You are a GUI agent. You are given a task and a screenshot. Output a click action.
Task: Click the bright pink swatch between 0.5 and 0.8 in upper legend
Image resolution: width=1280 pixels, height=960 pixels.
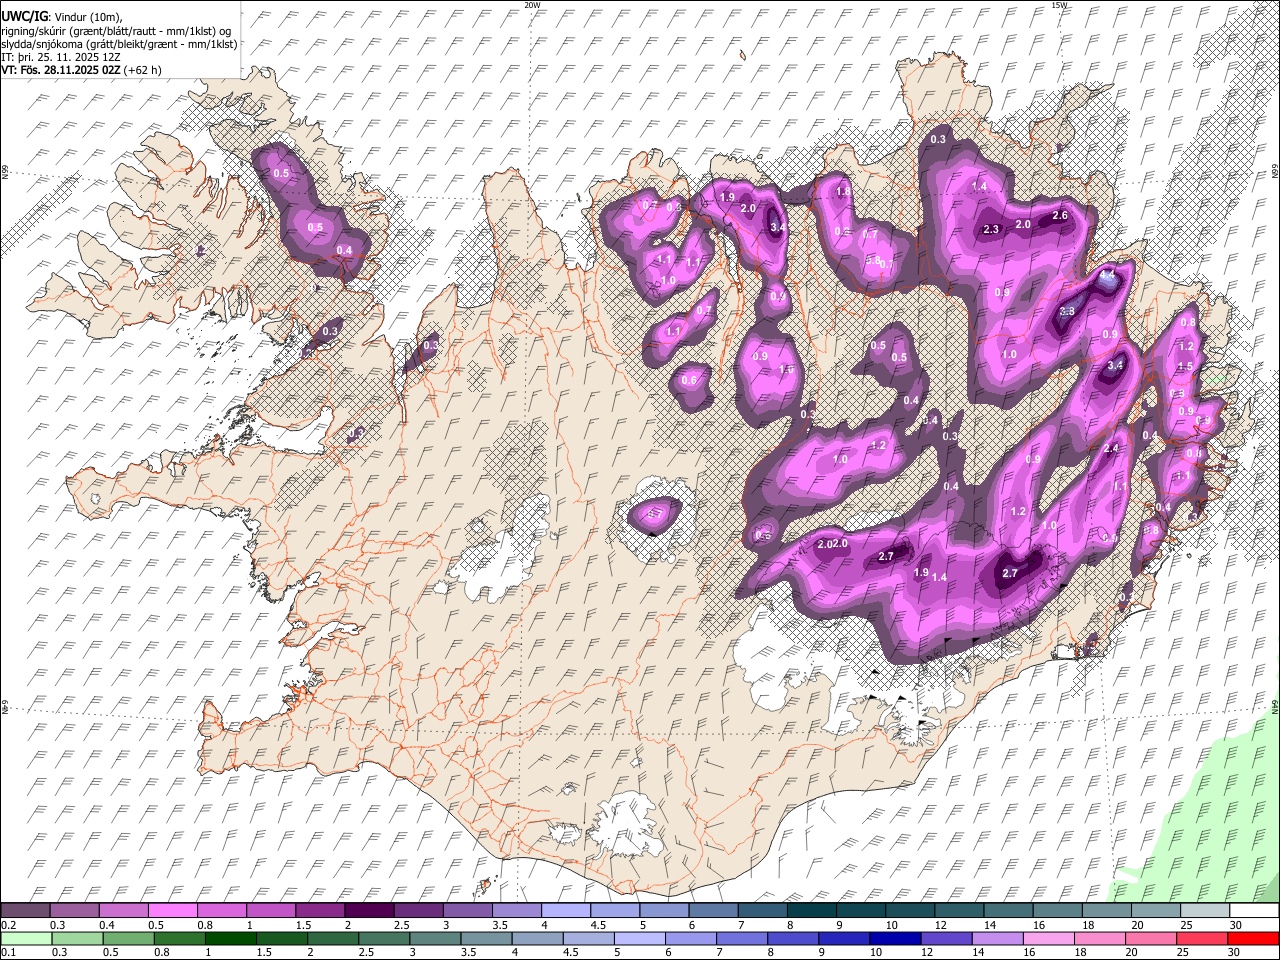[x=173, y=910]
